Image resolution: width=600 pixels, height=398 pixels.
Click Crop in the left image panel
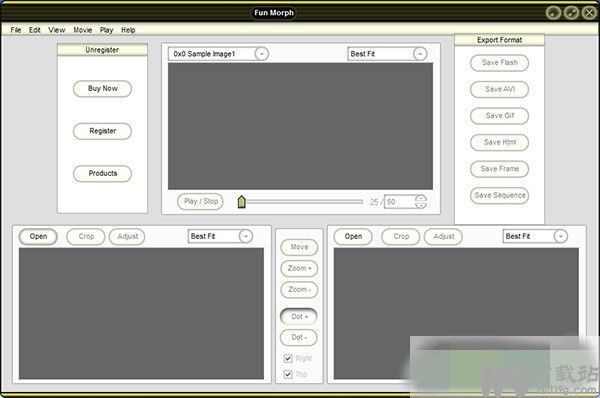pos(86,237)
